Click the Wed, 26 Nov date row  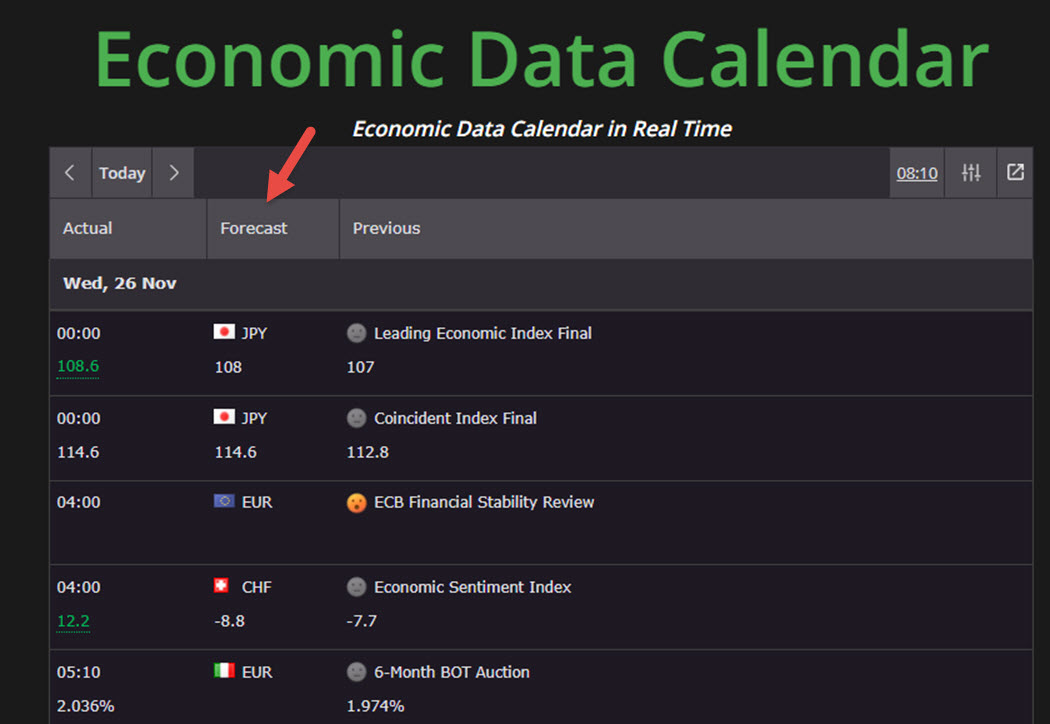(x=120, y=283)
